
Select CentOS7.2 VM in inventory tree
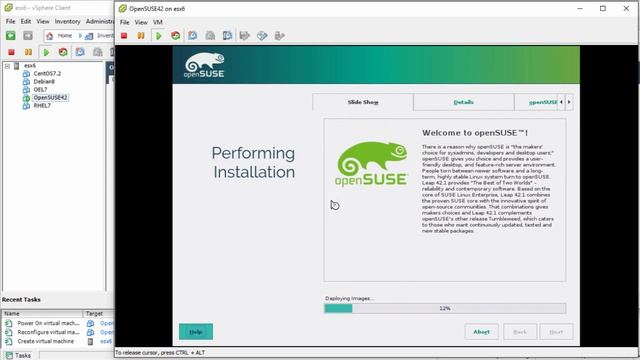point(47,73)
